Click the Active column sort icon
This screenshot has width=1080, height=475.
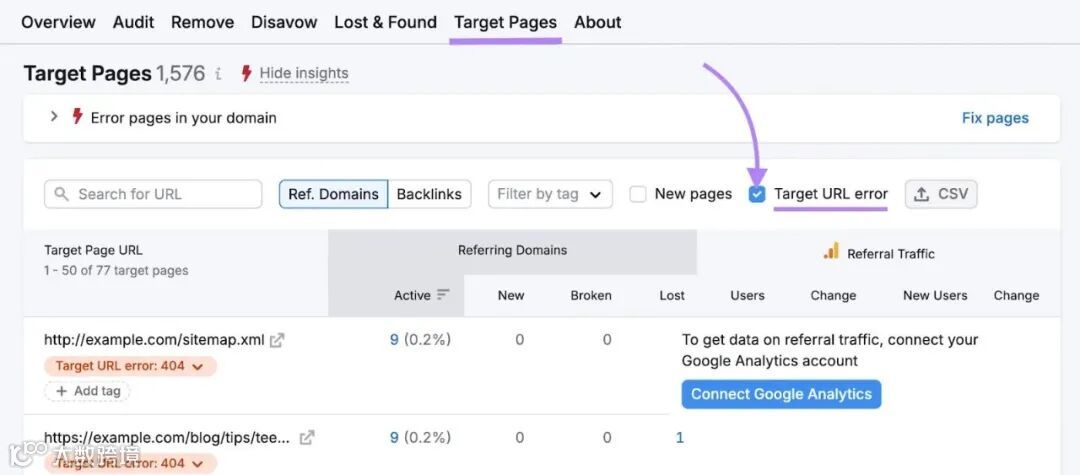pyautogui.click(x=444, y=295)
